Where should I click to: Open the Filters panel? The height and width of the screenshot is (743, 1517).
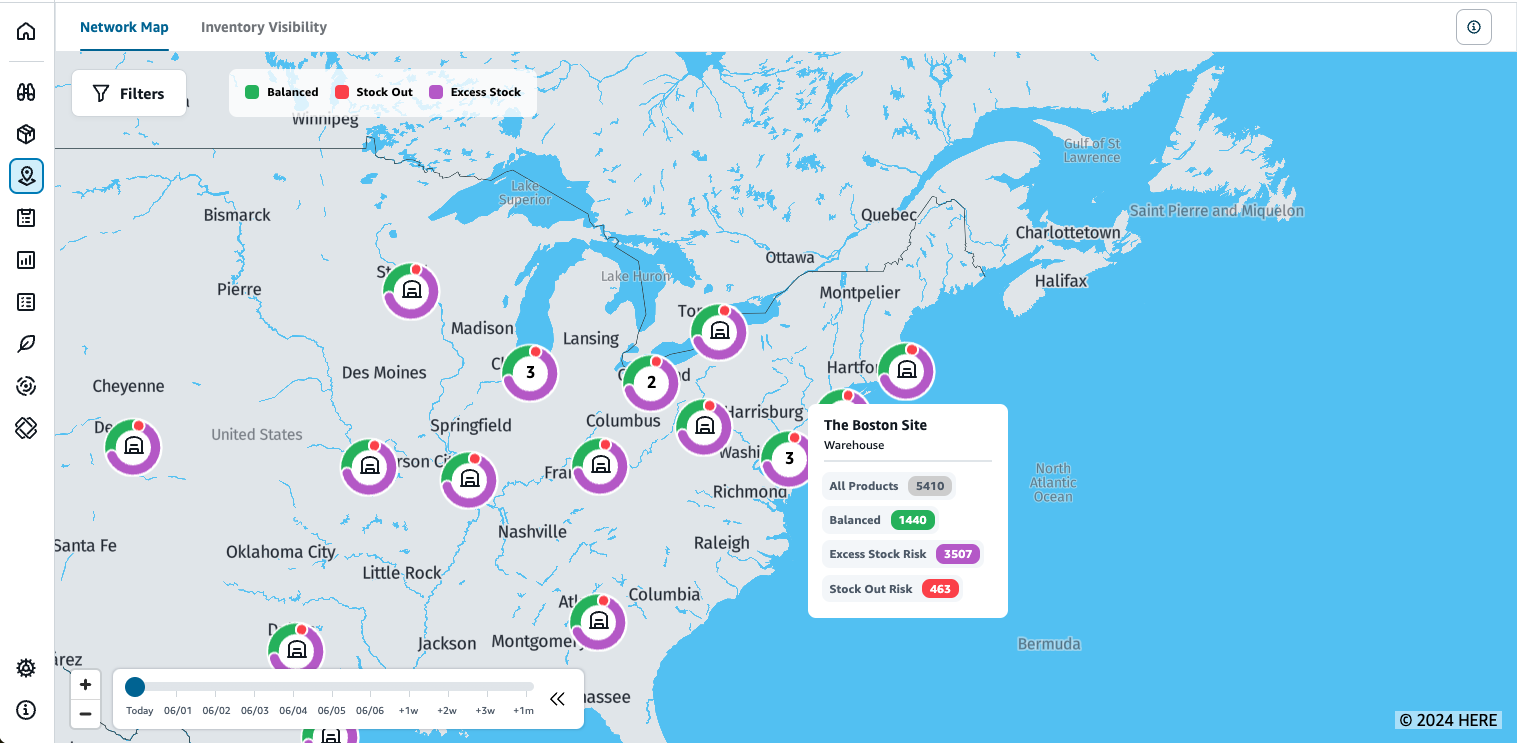(x=129, y=93)
